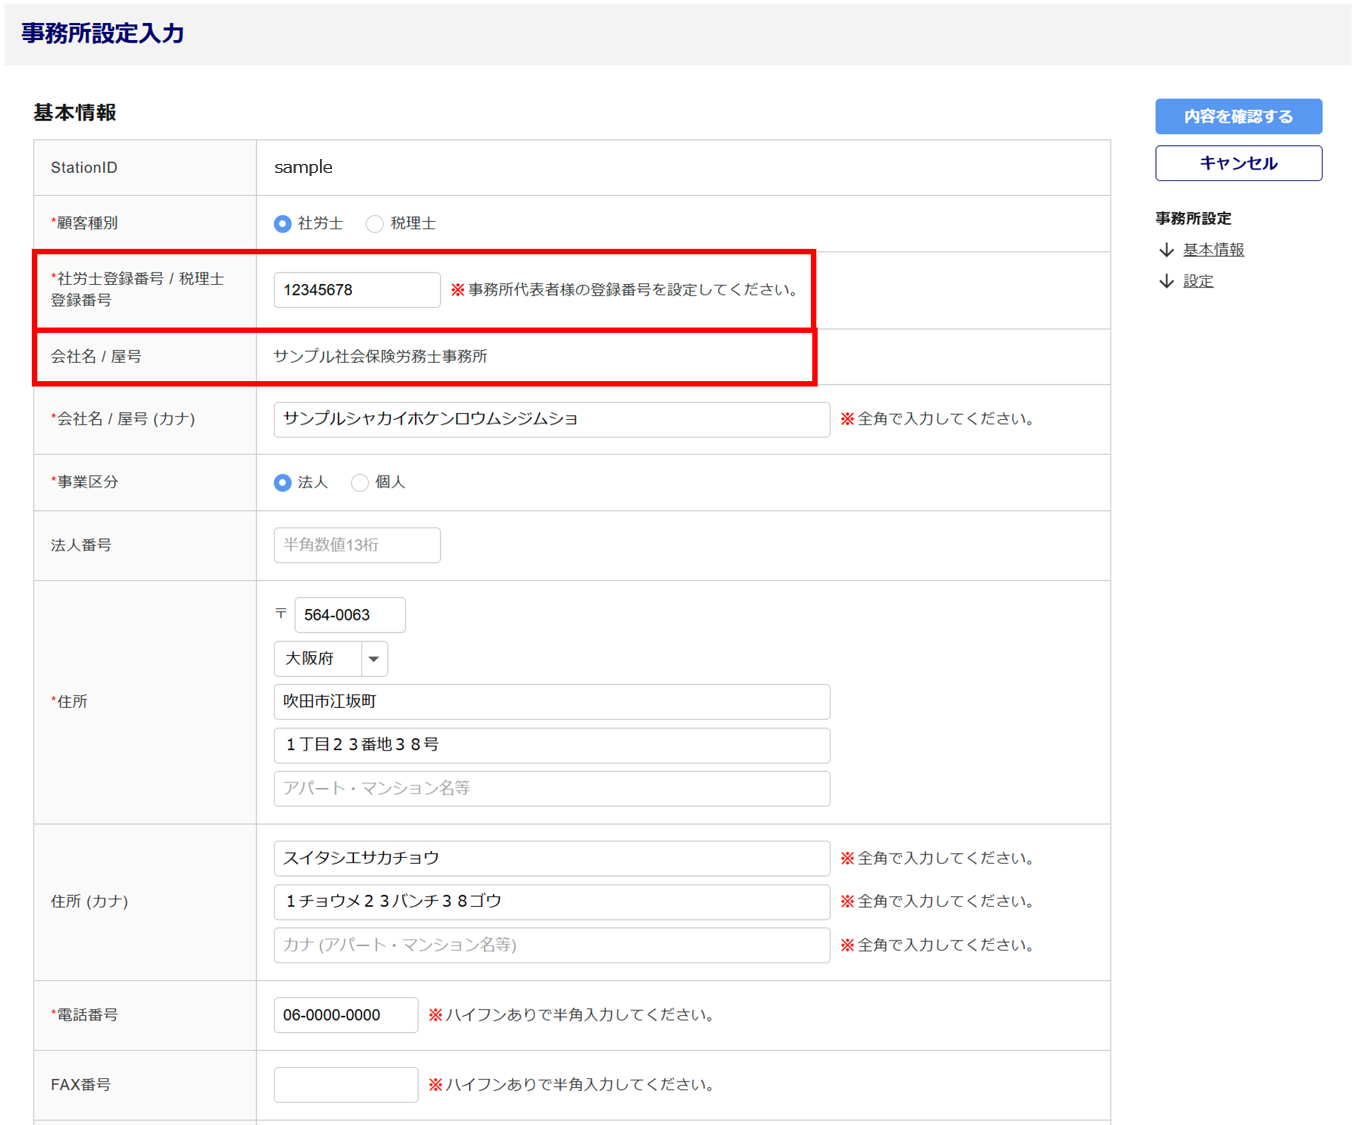Click the empty FAX番号 input field
1356x1125 pixels.
pos(345,1085)
